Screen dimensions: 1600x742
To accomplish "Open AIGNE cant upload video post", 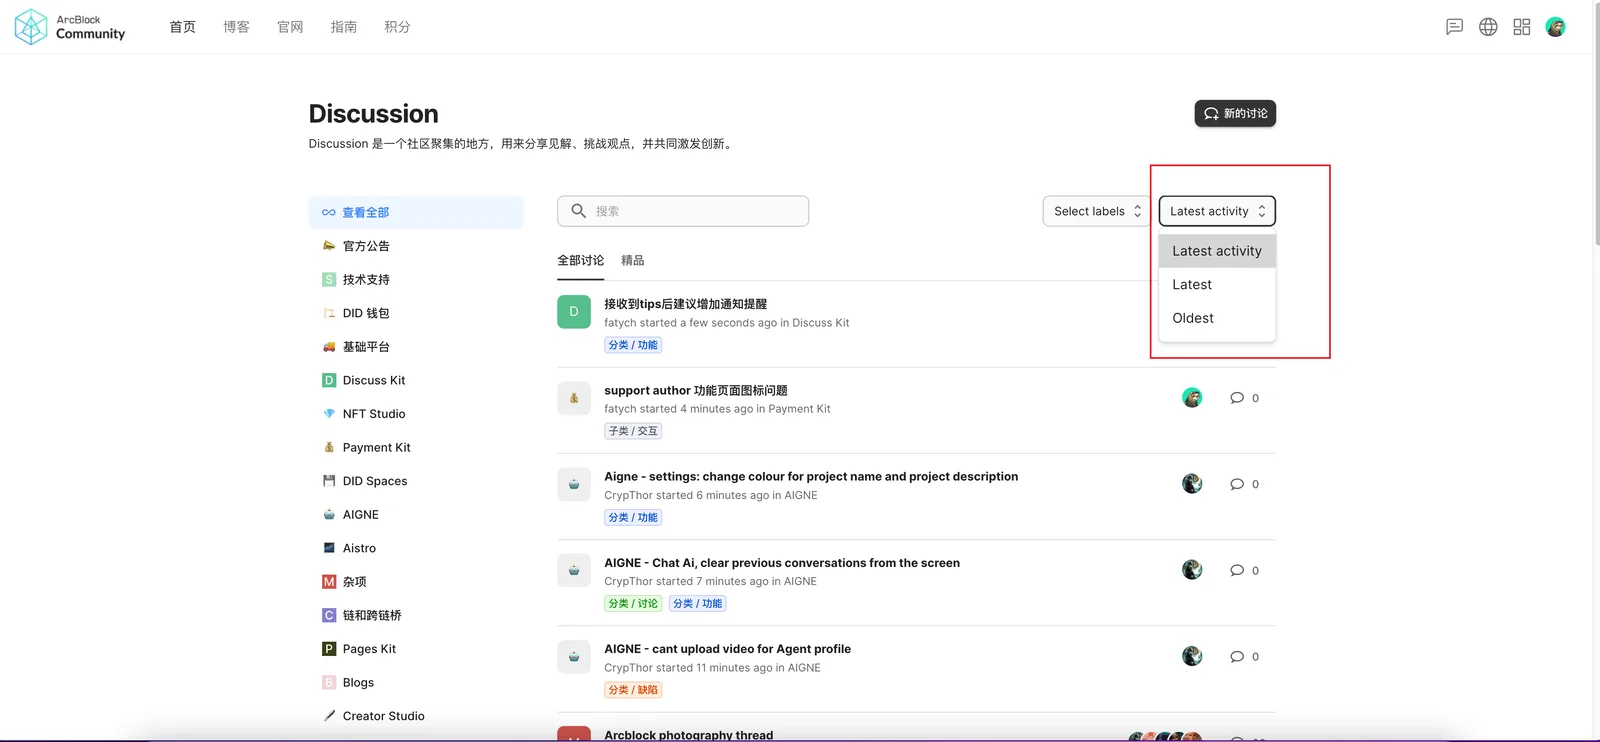I will 727,649.
